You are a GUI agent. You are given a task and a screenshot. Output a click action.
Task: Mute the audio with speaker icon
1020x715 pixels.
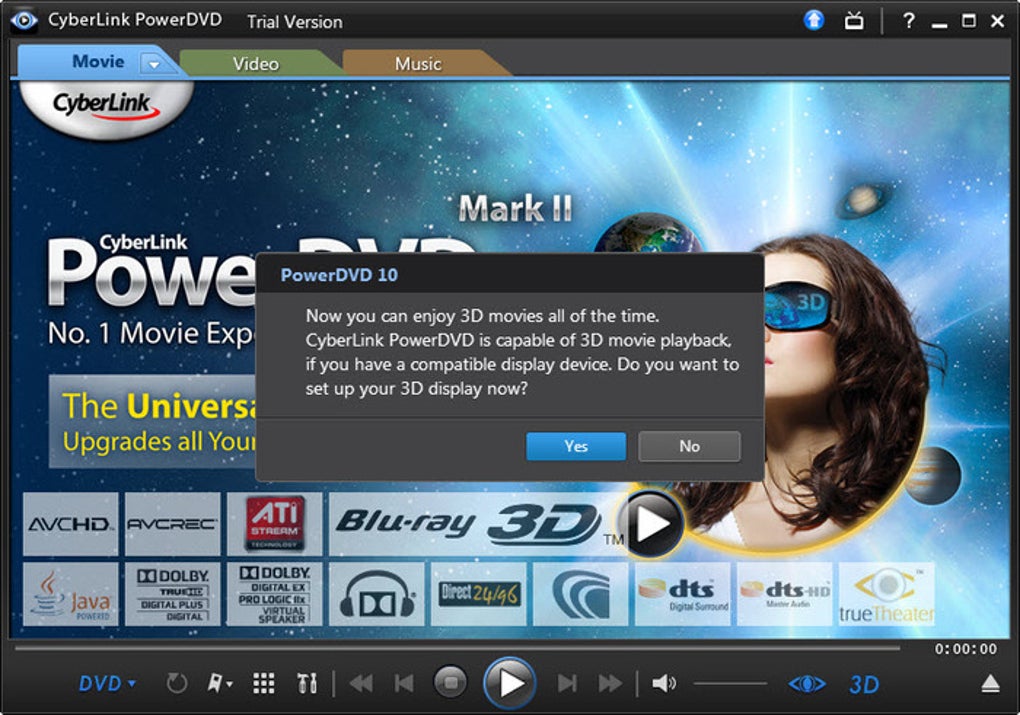[664, 683]
